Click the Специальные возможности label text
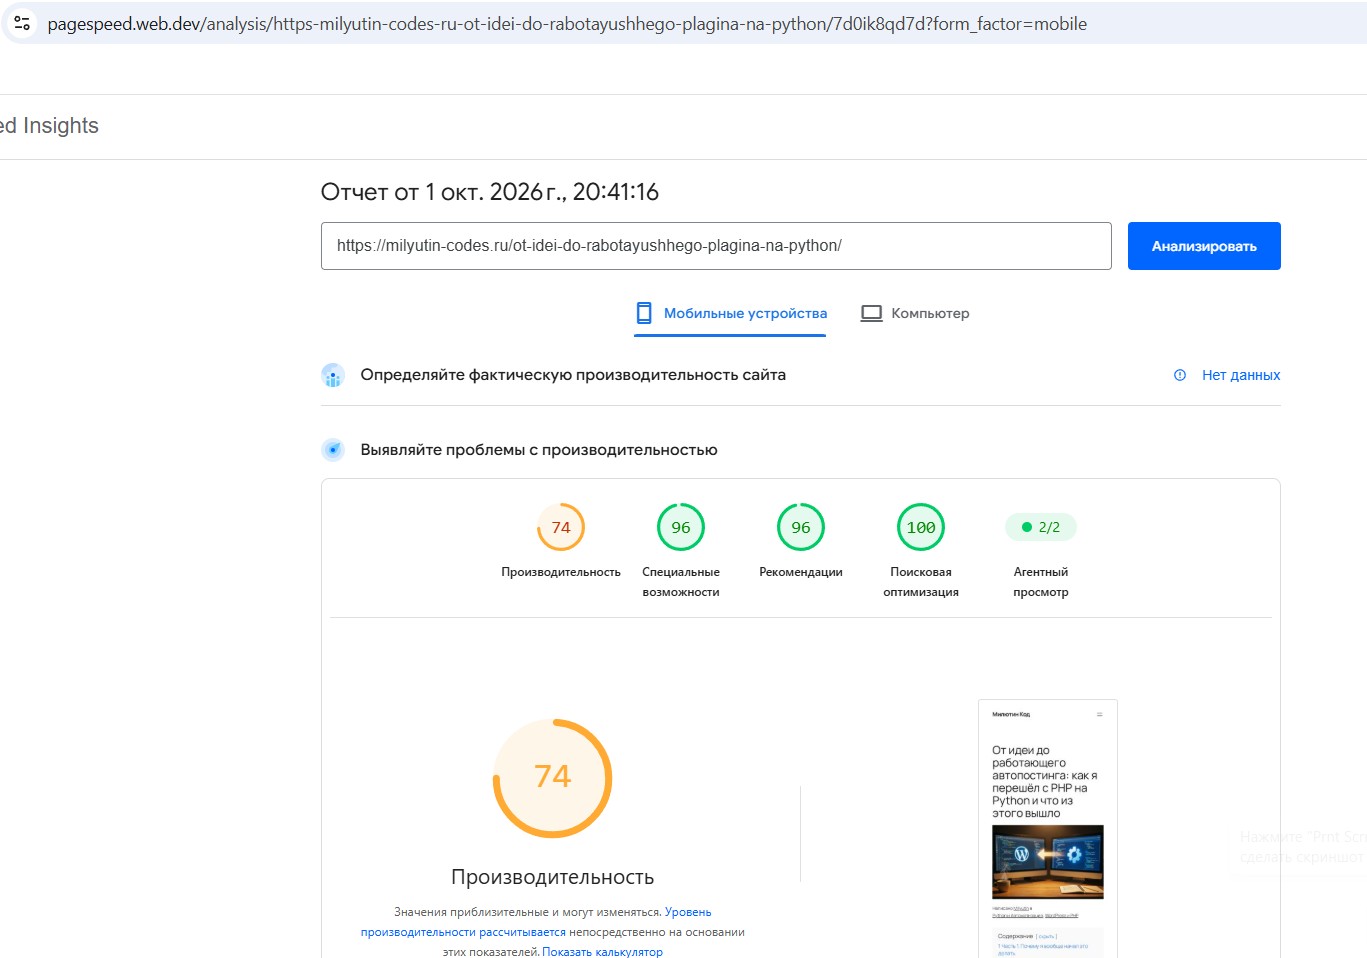 point(681,582)
